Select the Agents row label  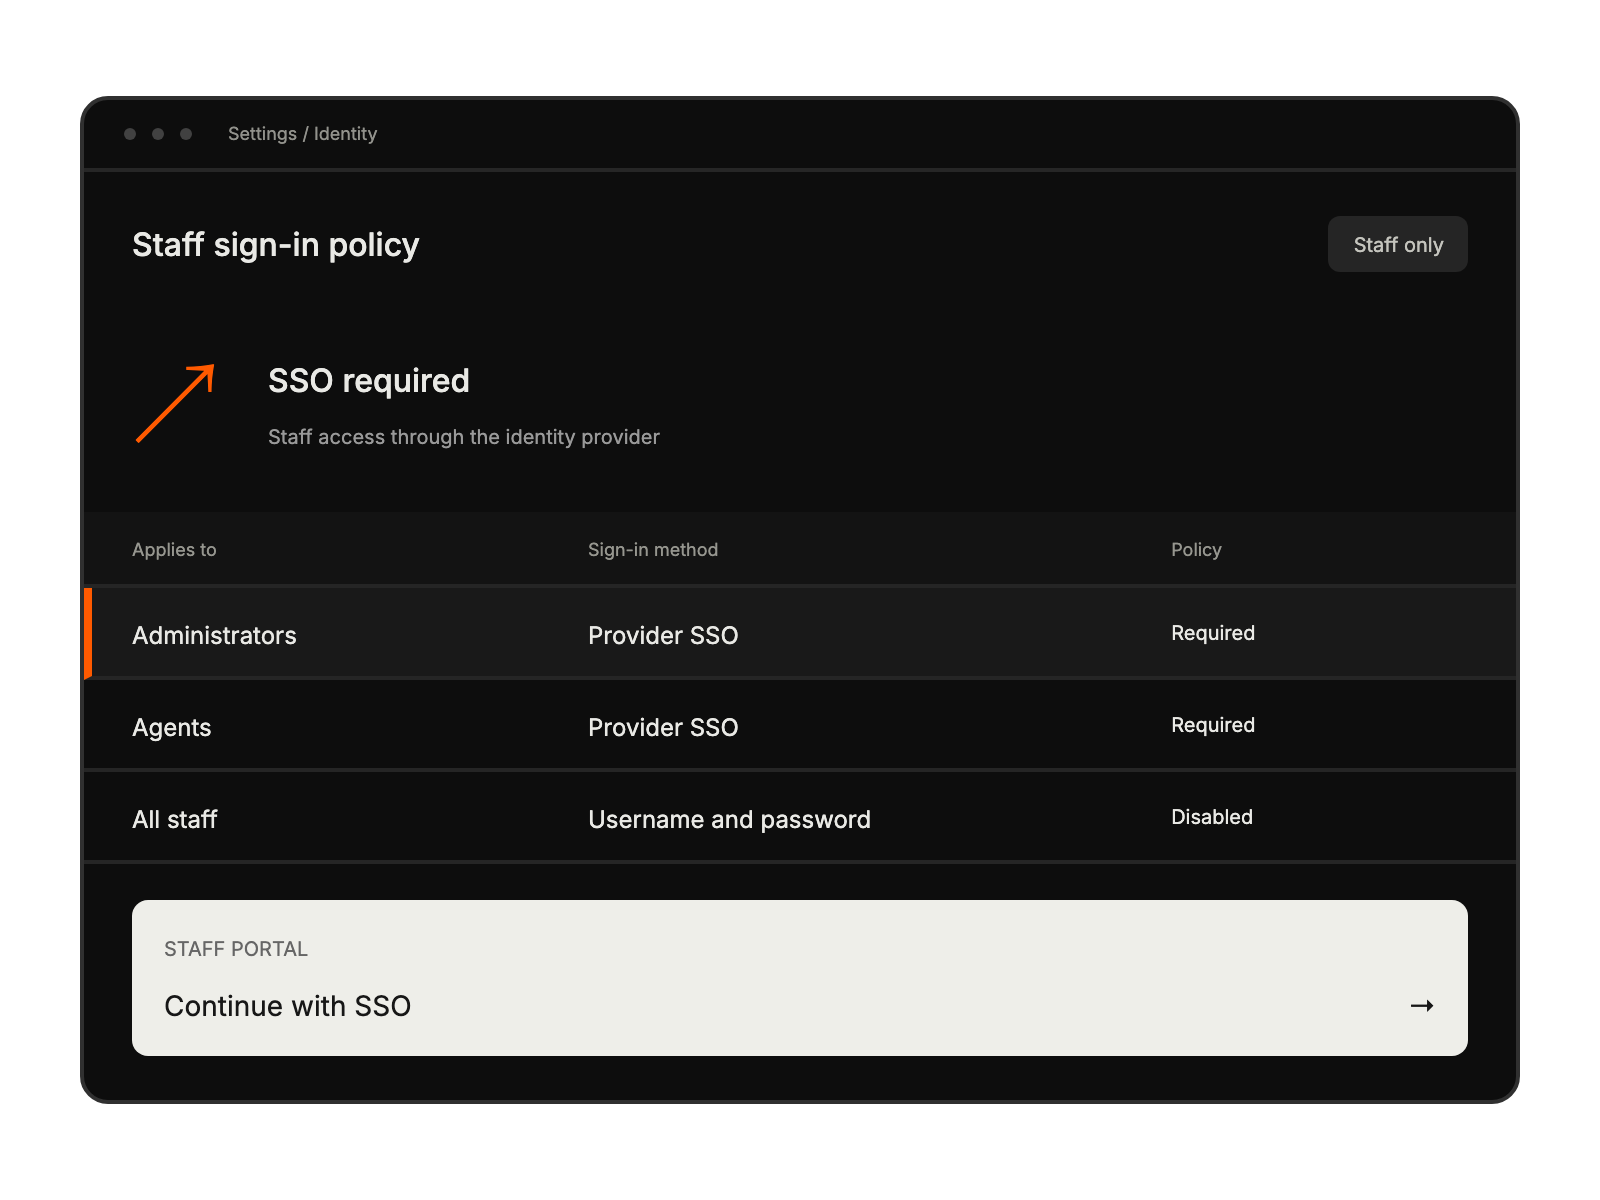pyautogui.click(x=172, y=728)
